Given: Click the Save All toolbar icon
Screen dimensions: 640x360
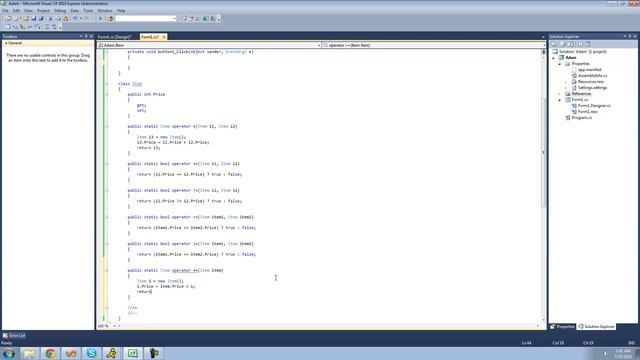Looking at the screenshot, I should click(x=41, y=18).
